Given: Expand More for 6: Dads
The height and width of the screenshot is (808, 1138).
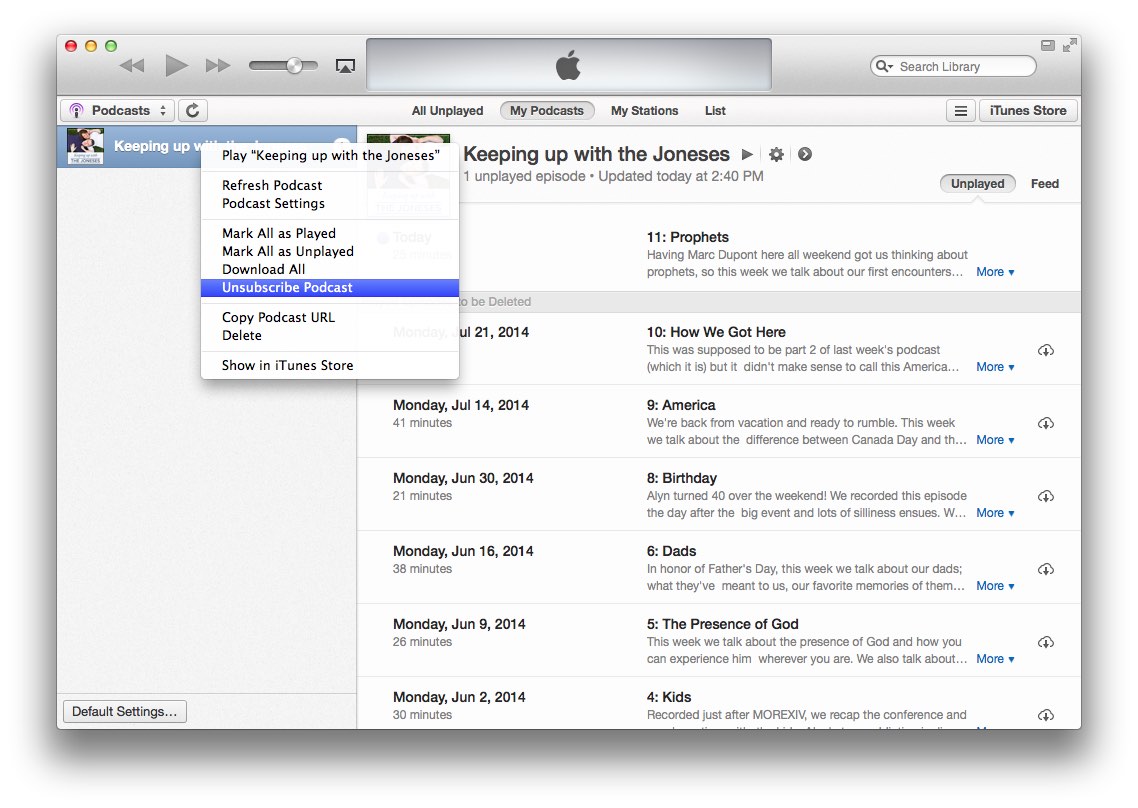Looking at the screenshot, I should point(995,586).
